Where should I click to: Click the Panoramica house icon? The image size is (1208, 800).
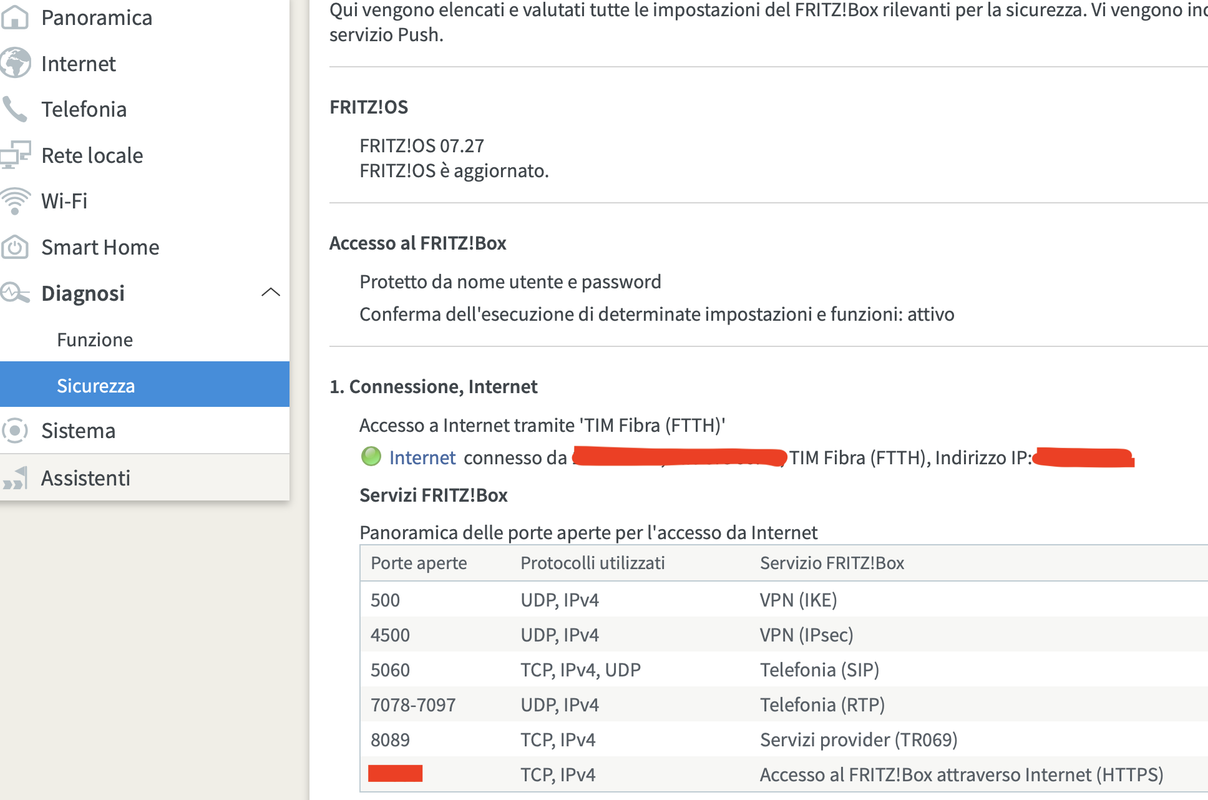[x=15, y=18]
